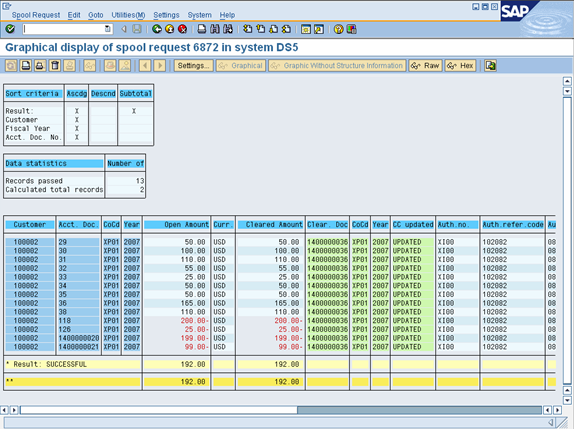
Task: Click Acct. Doc. cell '1400000020'
Action: click(79, 338)
